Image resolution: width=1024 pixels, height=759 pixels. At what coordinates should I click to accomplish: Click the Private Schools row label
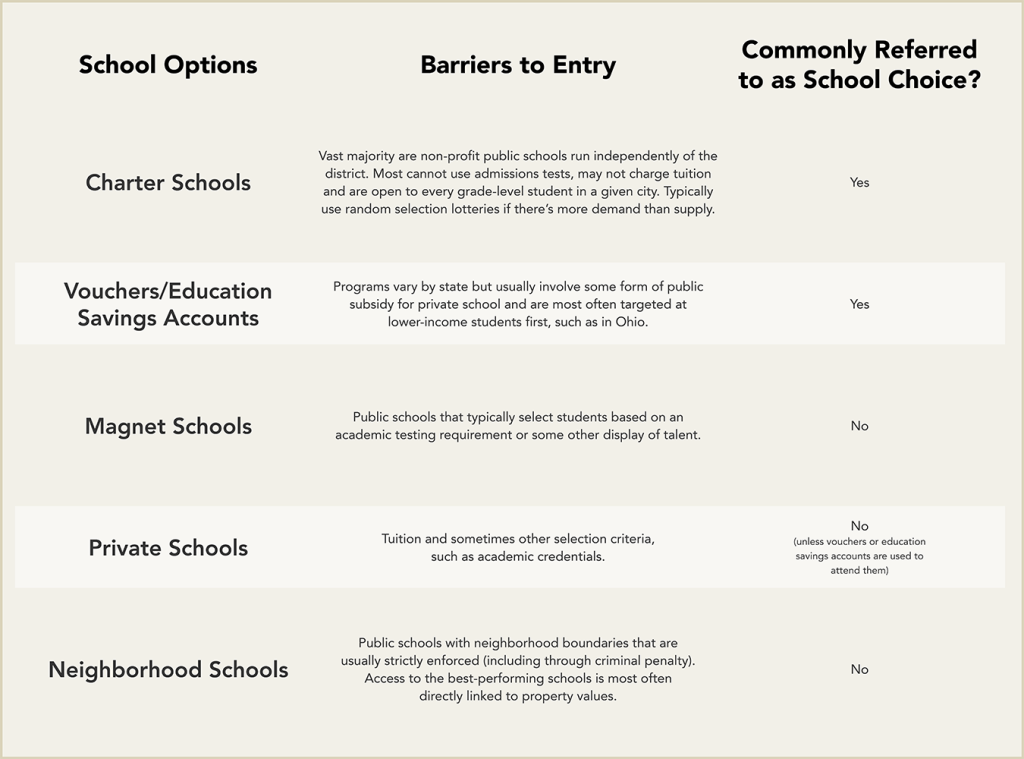[x=168, y=547]
